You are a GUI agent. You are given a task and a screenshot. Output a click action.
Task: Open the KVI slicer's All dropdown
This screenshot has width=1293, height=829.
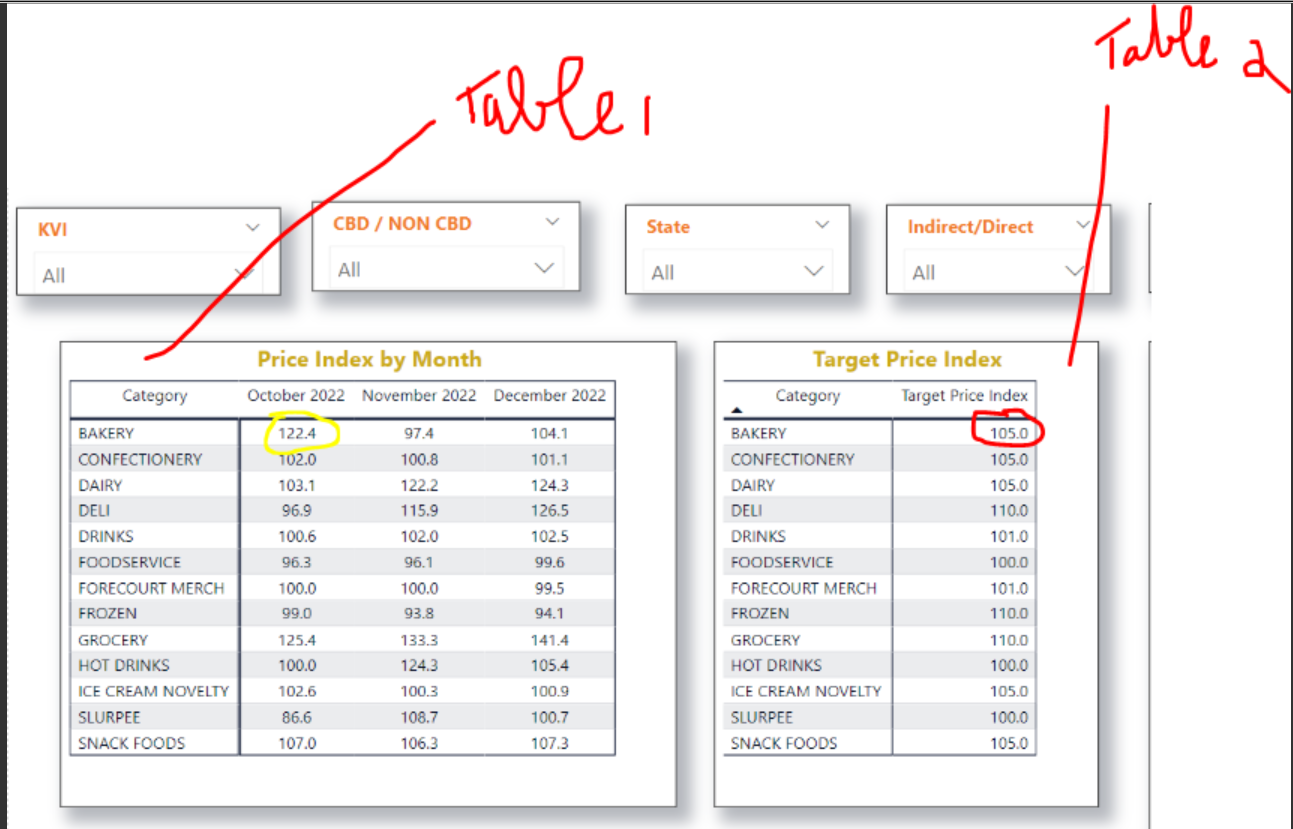148,275
